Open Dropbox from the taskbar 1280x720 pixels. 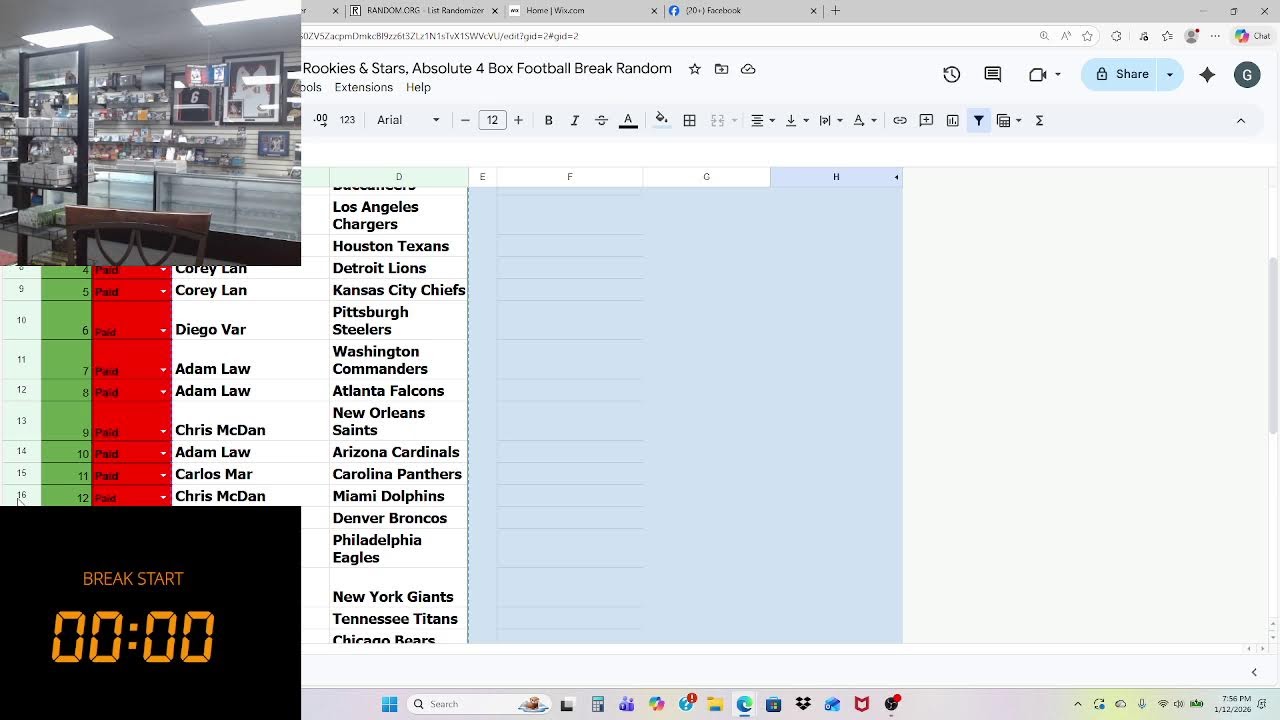click(803, 704)
